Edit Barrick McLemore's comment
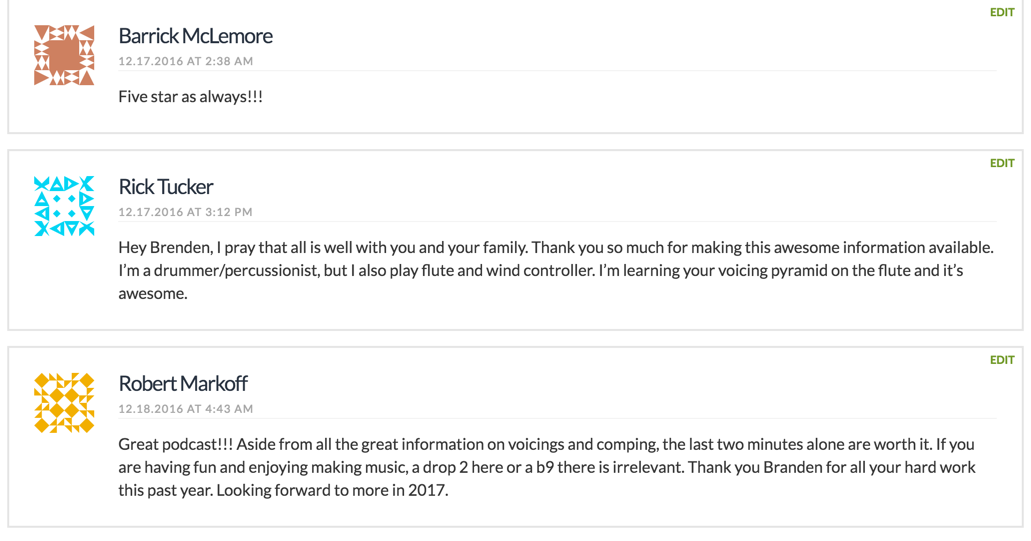Viewport: 1031px width, 541px height. tap(1002, 13)
